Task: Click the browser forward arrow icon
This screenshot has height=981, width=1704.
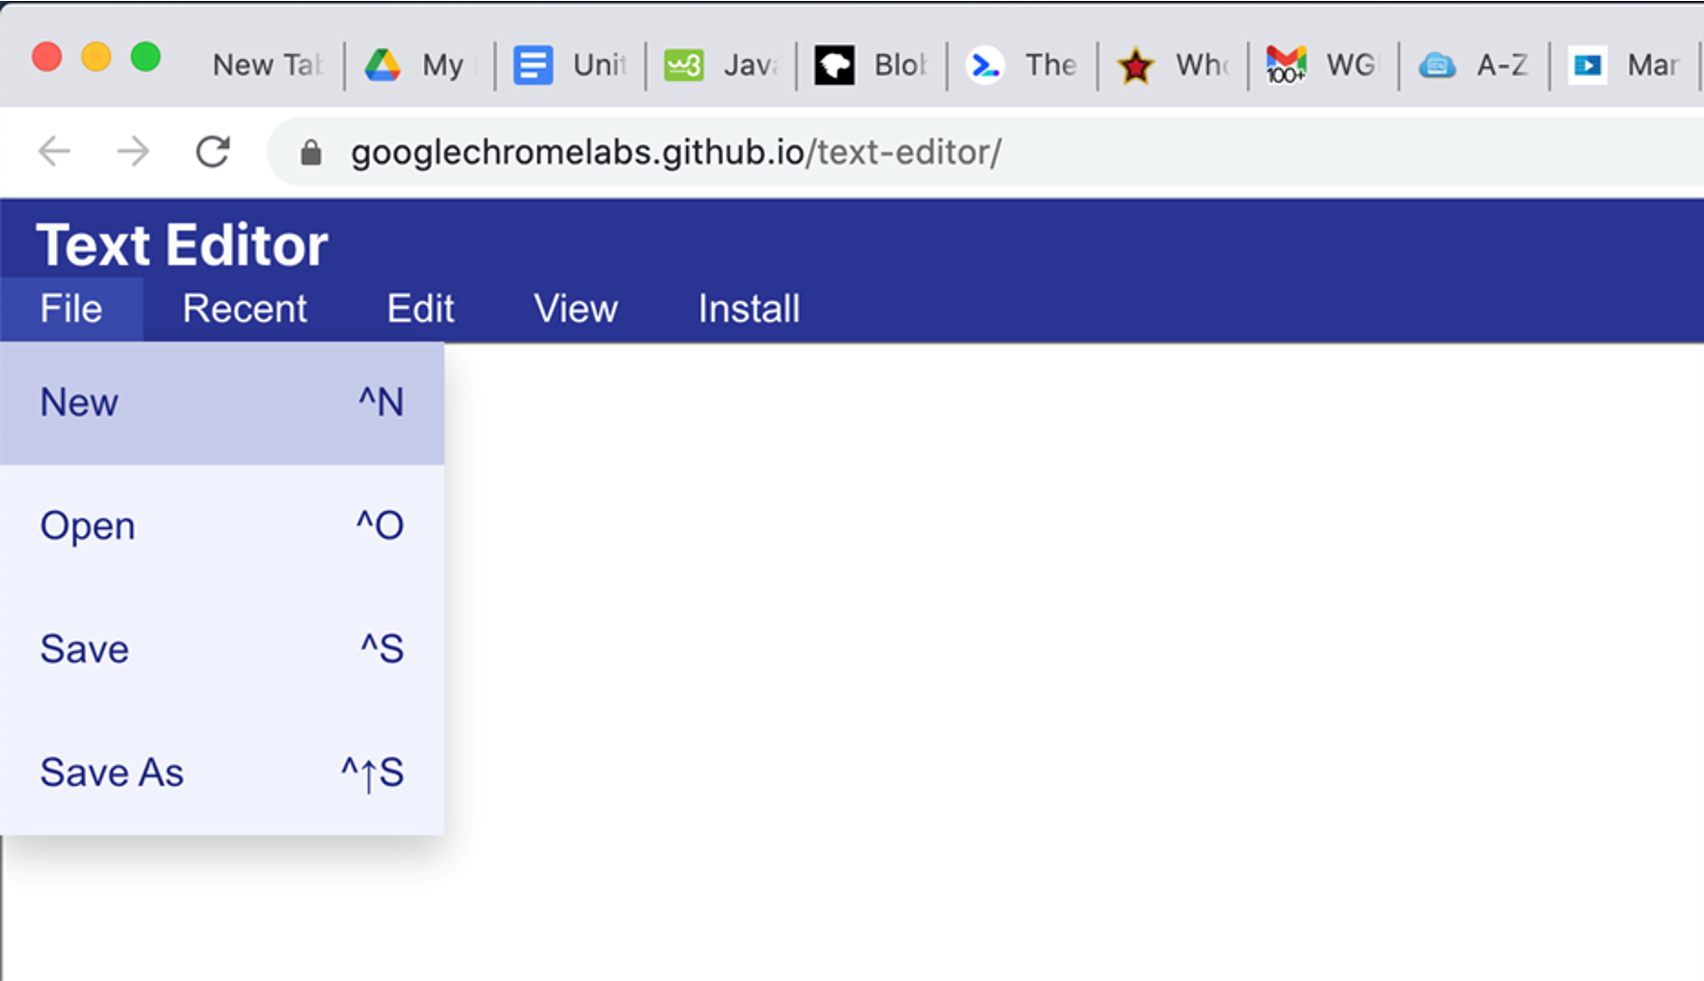Action: [133, 152]
